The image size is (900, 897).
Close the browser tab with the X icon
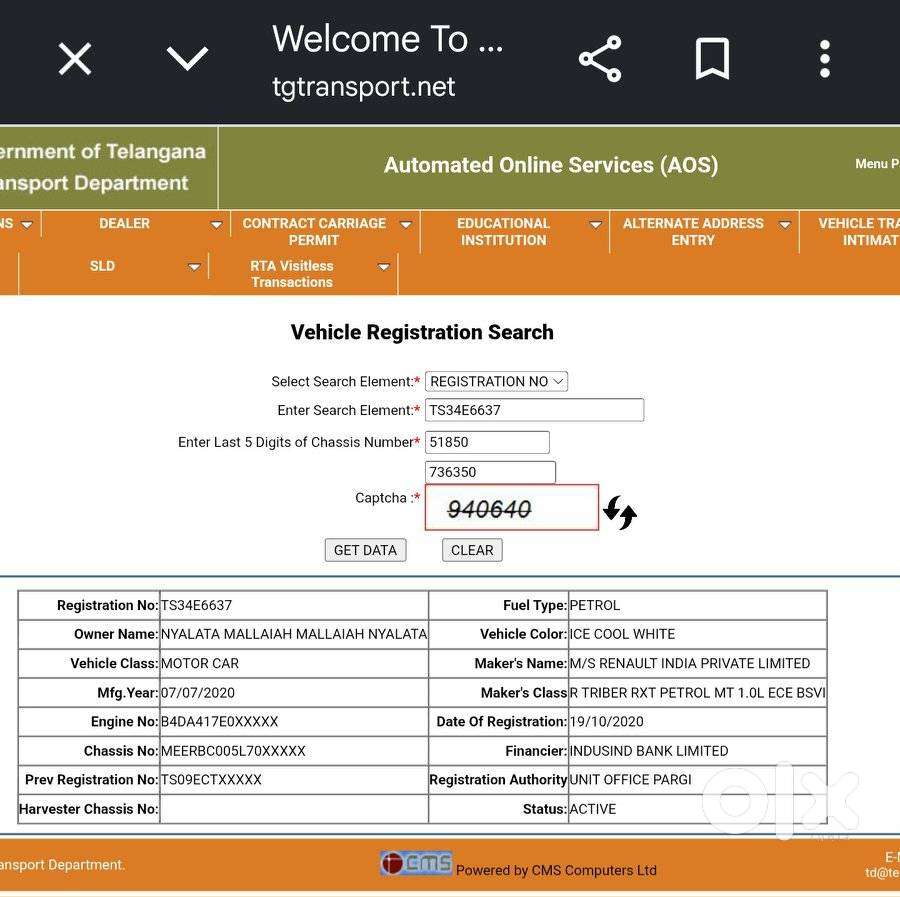75,59
